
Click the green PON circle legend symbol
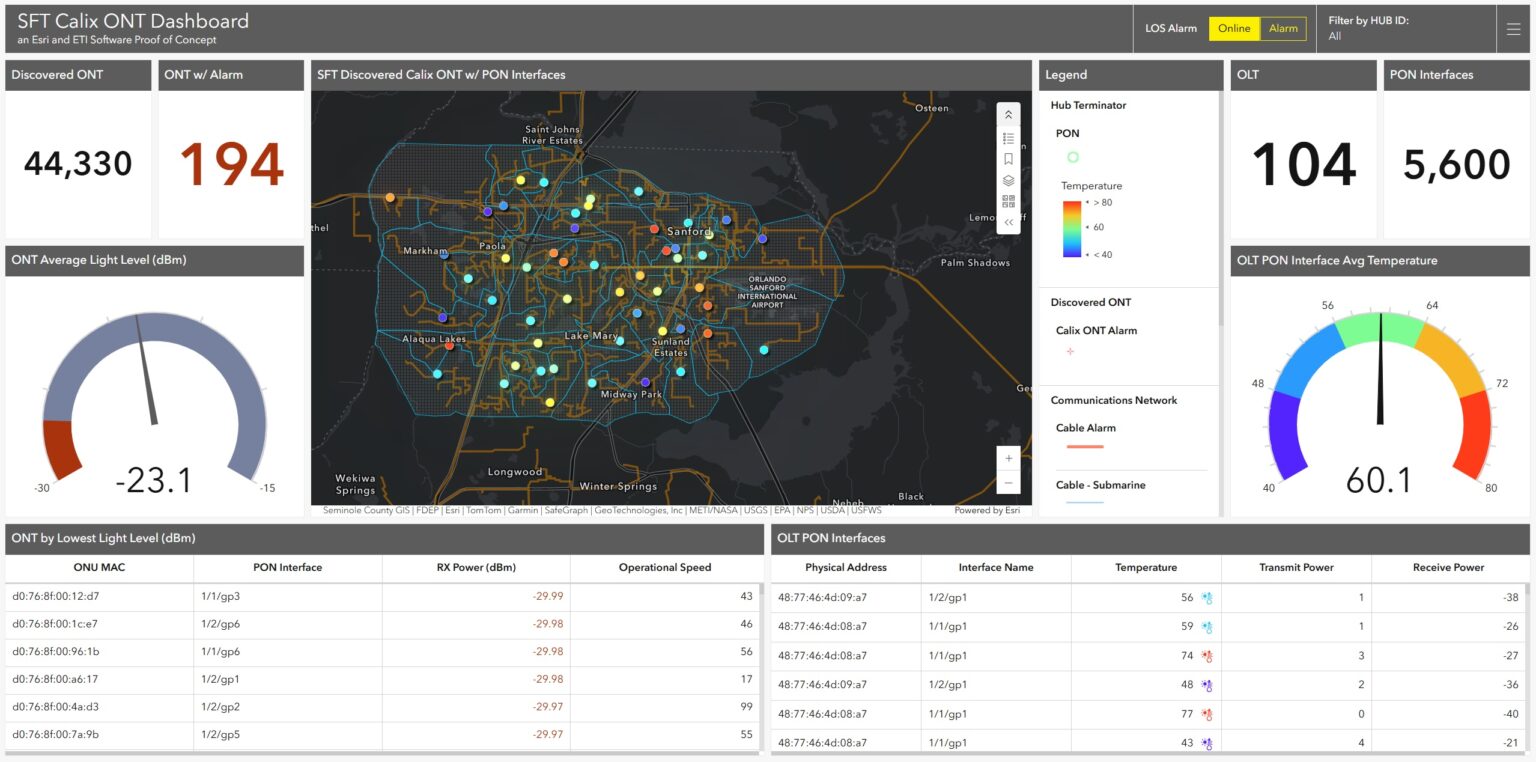pos(1073,157)
